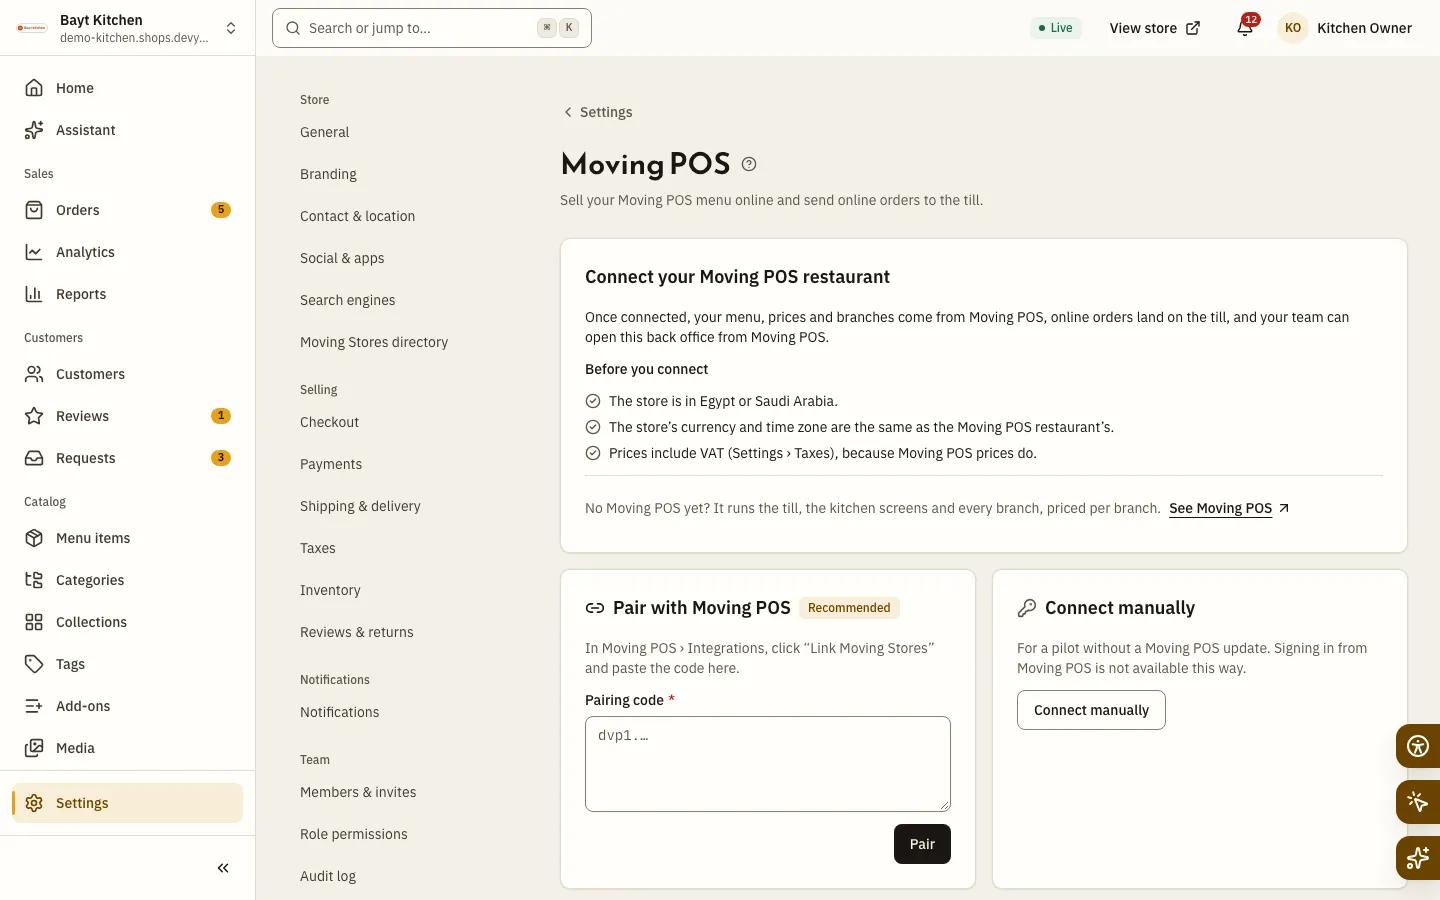Open Payments settings
This screenshot has height=900, width=1440.
coord(331,464)
